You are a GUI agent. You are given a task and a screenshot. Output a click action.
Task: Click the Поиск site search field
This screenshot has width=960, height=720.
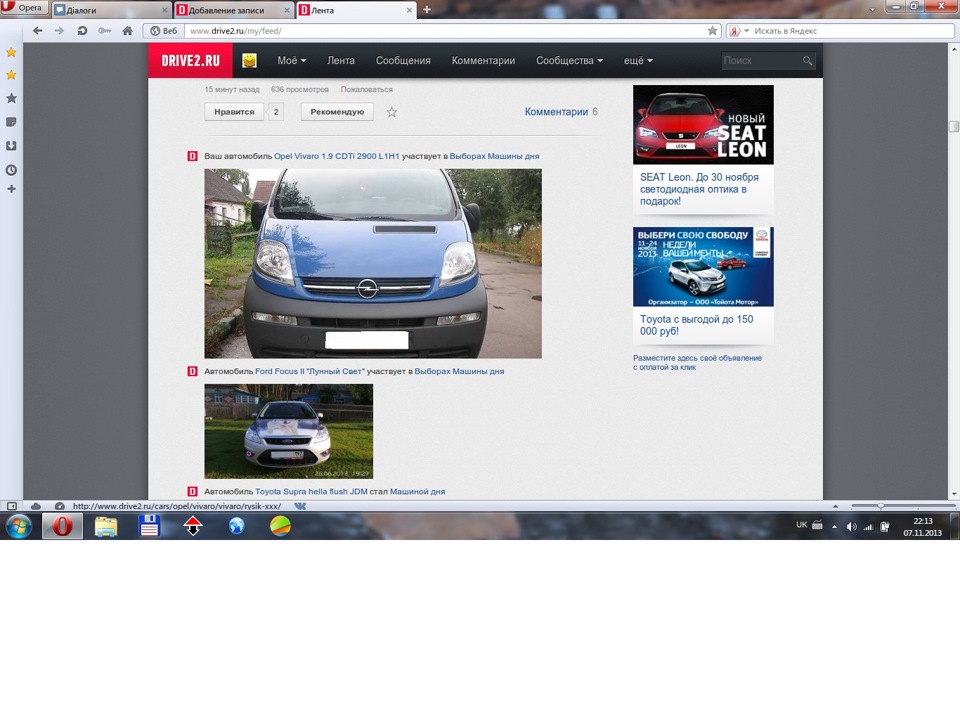(761, 61)
